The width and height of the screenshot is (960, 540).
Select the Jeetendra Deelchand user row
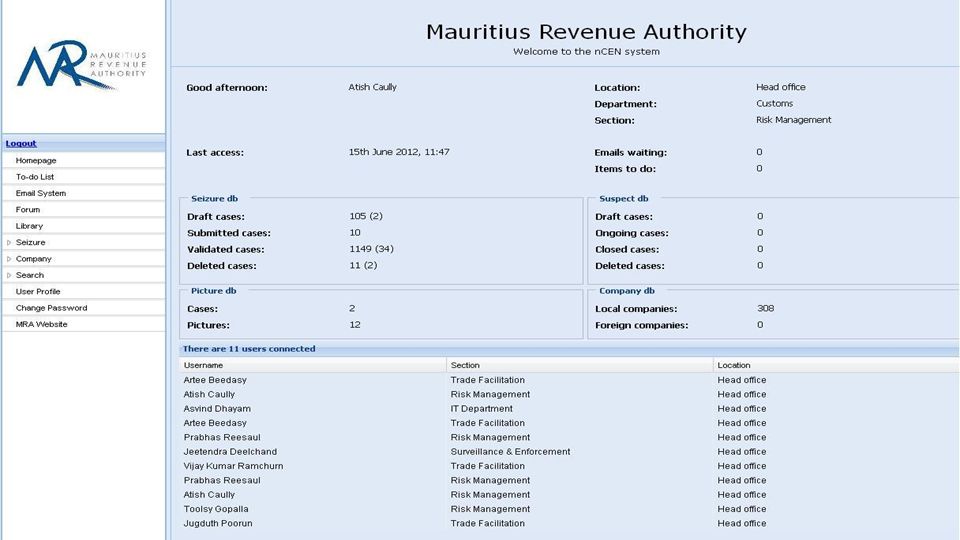click(x=569, y=452)
